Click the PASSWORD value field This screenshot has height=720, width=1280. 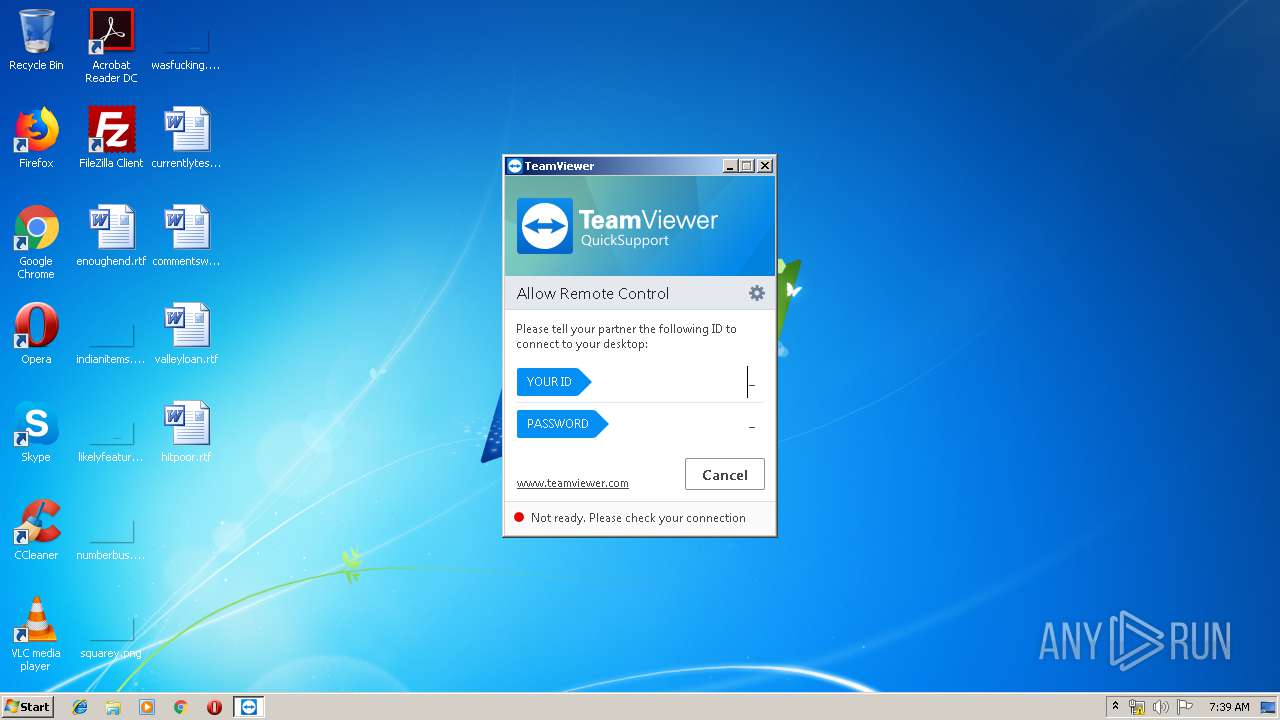[x=685, y=424]
